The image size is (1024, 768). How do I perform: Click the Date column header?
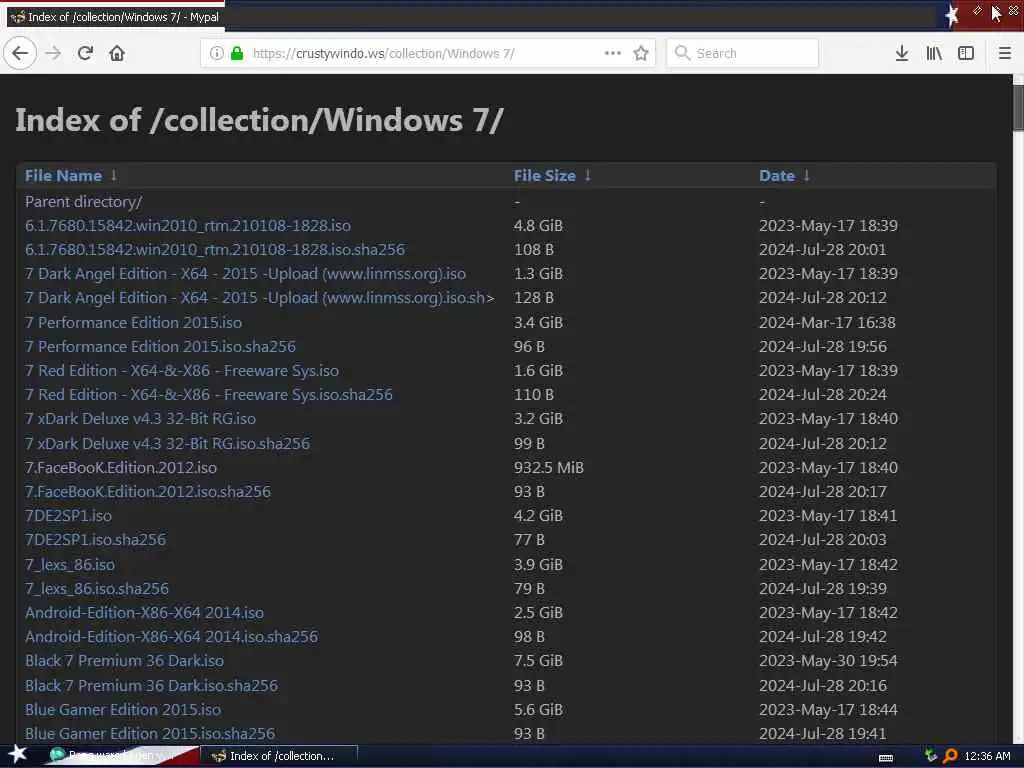[x=776, y=176]
